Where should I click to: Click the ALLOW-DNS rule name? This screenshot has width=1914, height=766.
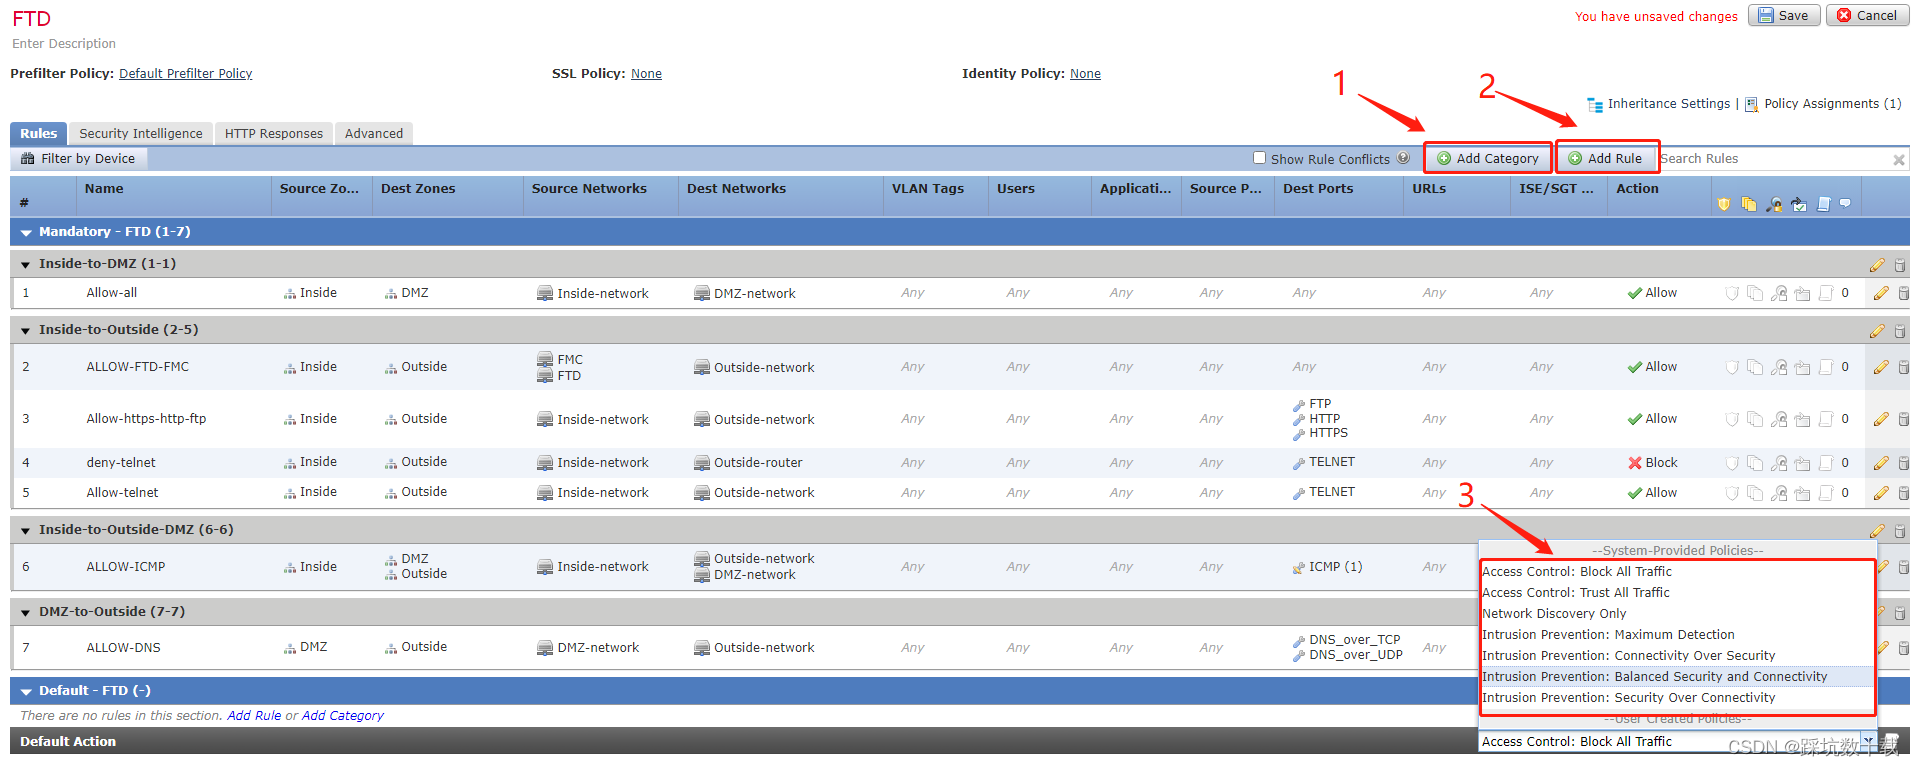pyautogui.click(x=123, y=648)
